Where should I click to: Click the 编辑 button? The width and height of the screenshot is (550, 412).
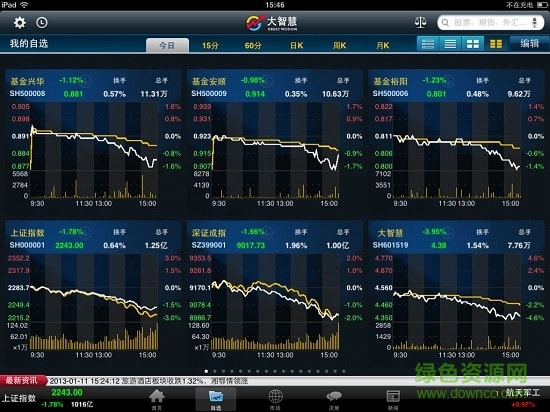(x=529, y=43)
